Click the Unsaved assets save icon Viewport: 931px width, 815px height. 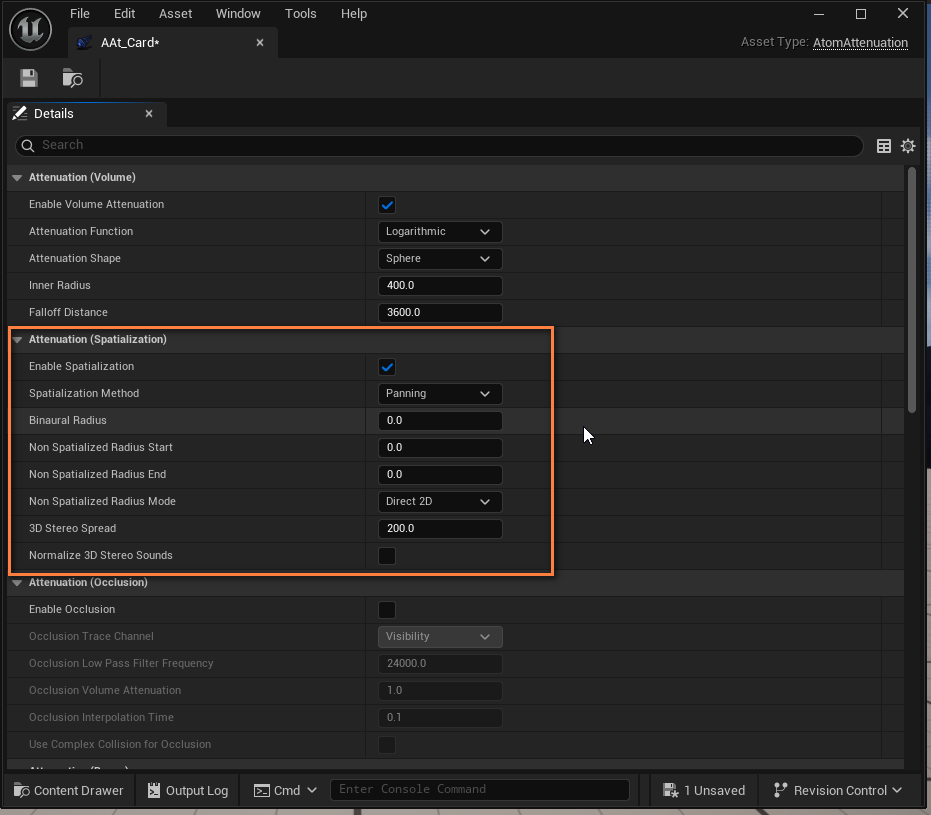coord(670,790)
